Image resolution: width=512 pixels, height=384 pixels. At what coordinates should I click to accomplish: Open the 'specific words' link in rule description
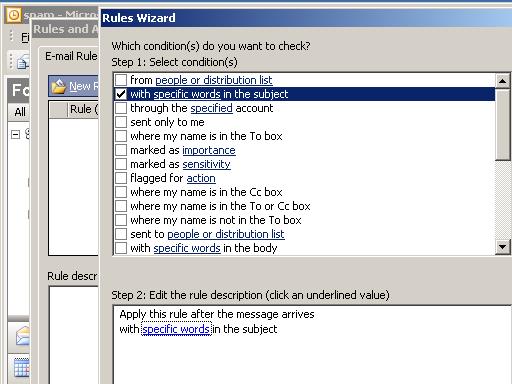(x=176, y=329)
